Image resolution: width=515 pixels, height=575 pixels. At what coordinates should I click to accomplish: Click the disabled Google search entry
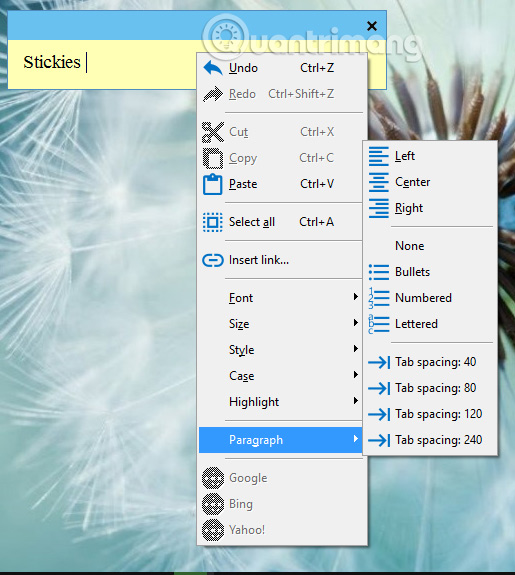281,478
